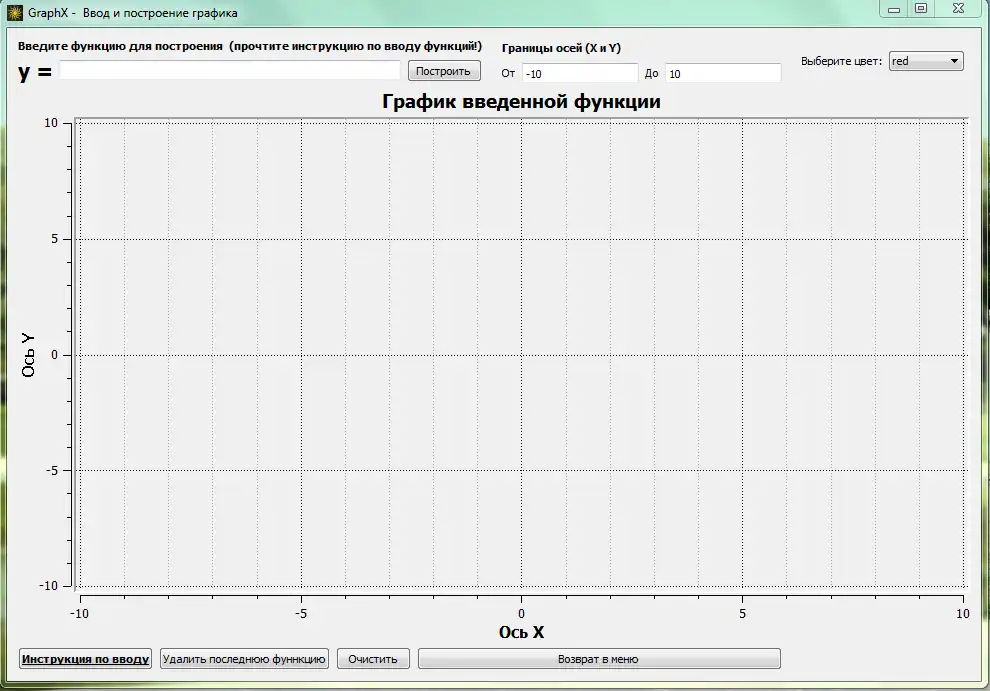The image size is (990, 691).
Task: Click the Ось X axis label
Action: tap(522, 632)
